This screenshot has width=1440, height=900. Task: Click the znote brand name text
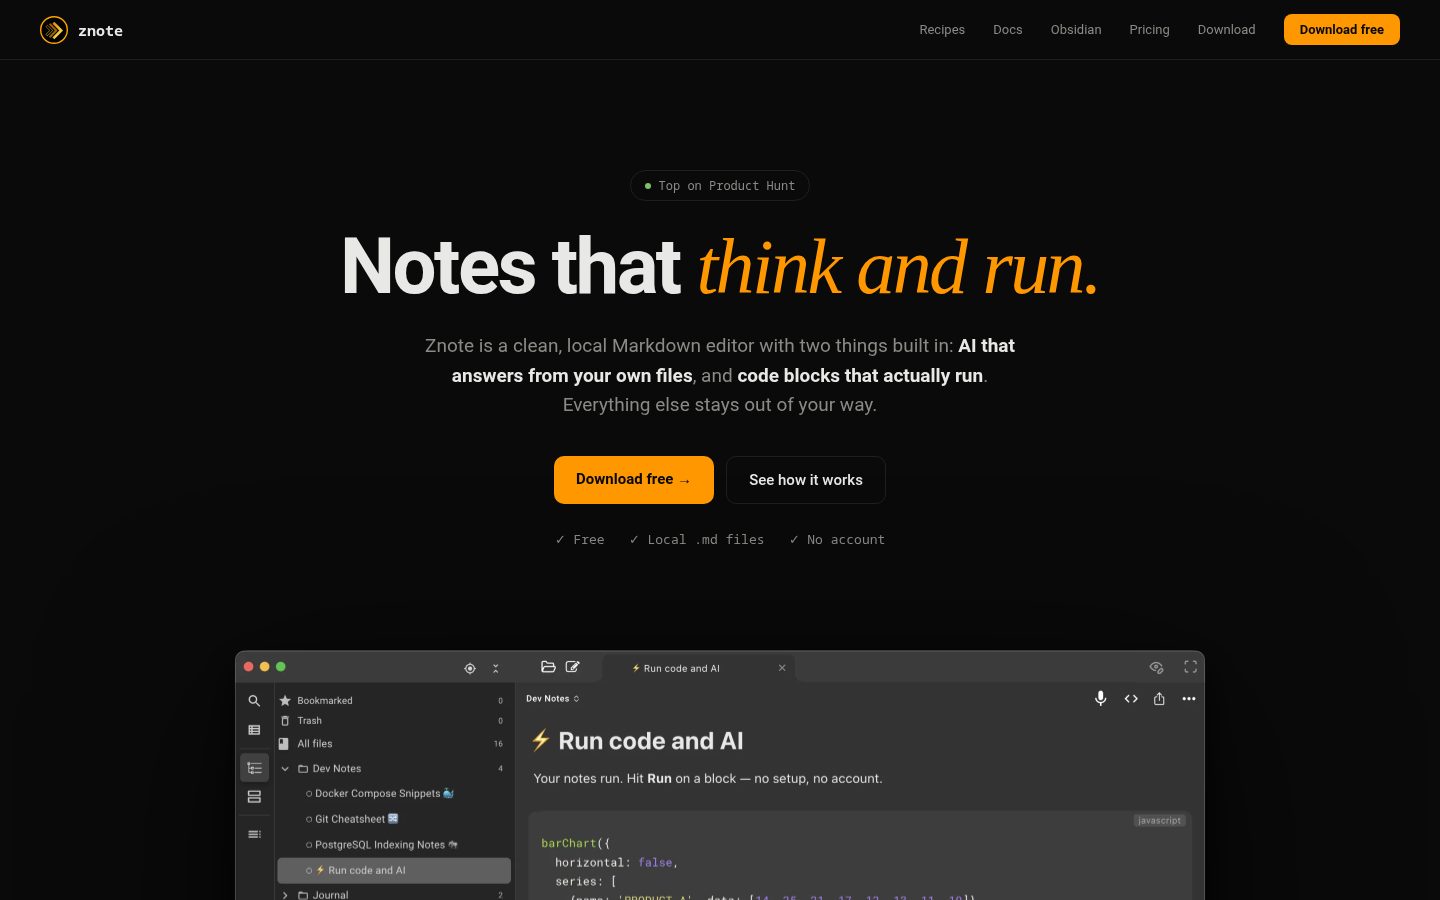[x=101, y=31]
